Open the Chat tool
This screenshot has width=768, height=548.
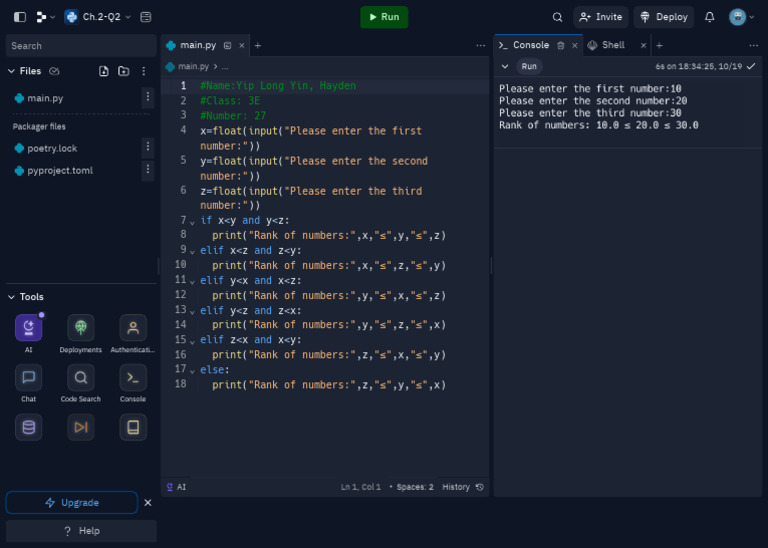28,378
